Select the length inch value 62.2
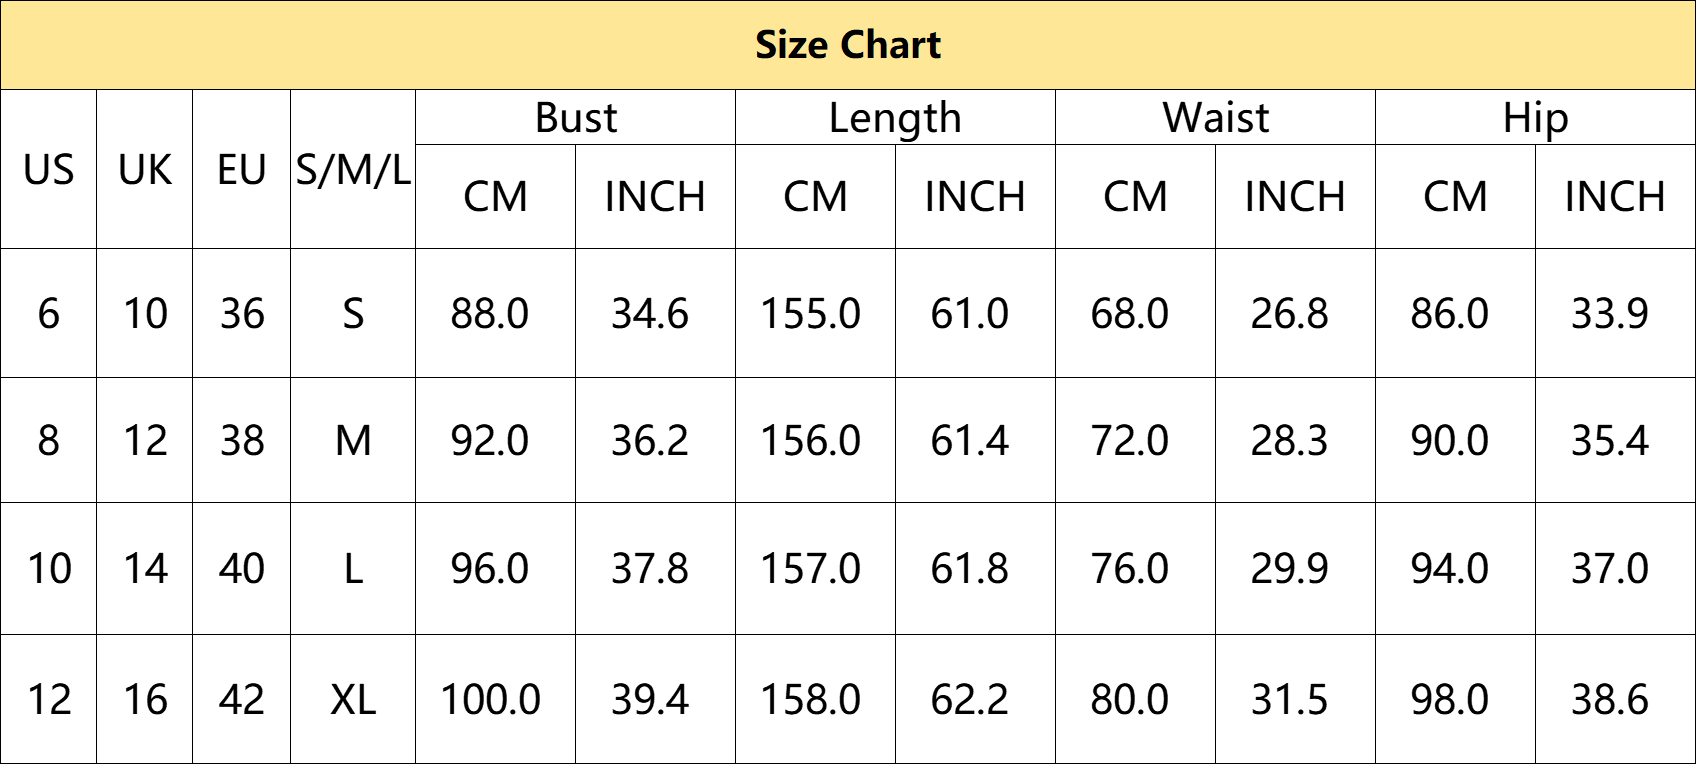The height and width of the screenshot is (765, 1696). (970, 700)
